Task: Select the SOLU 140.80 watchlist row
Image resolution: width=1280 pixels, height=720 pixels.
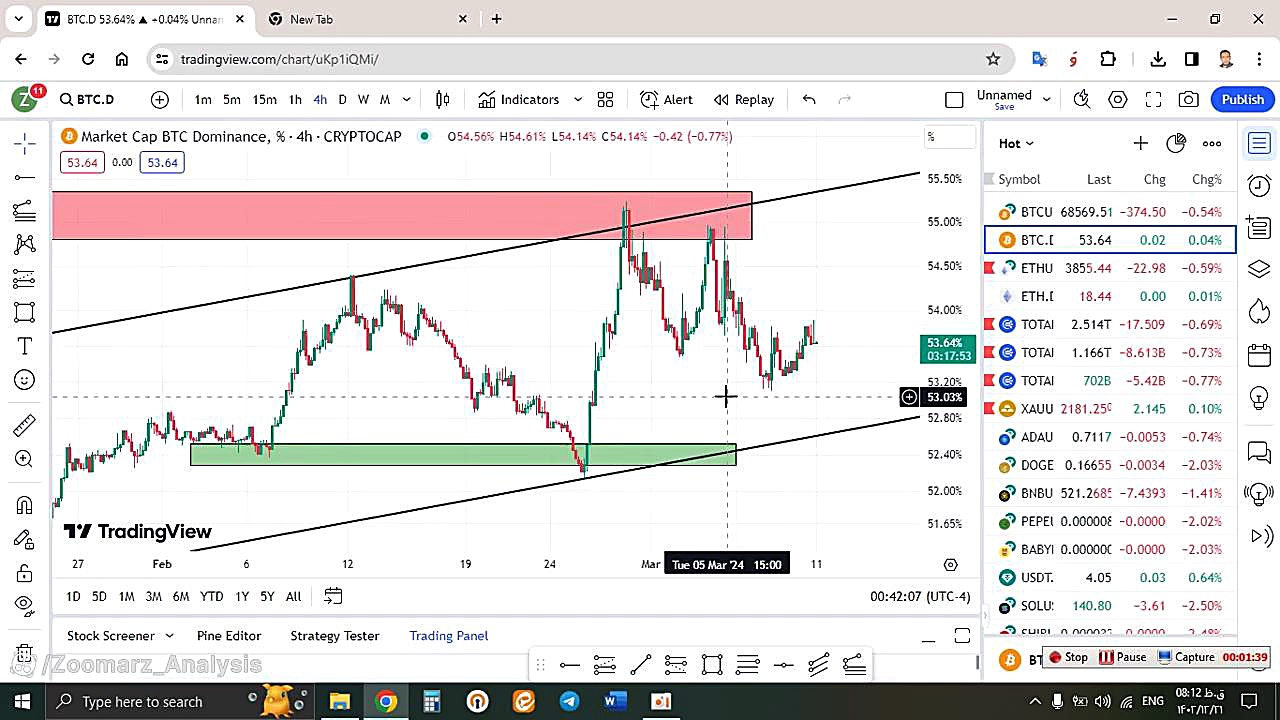Action: coord(1110,605)
